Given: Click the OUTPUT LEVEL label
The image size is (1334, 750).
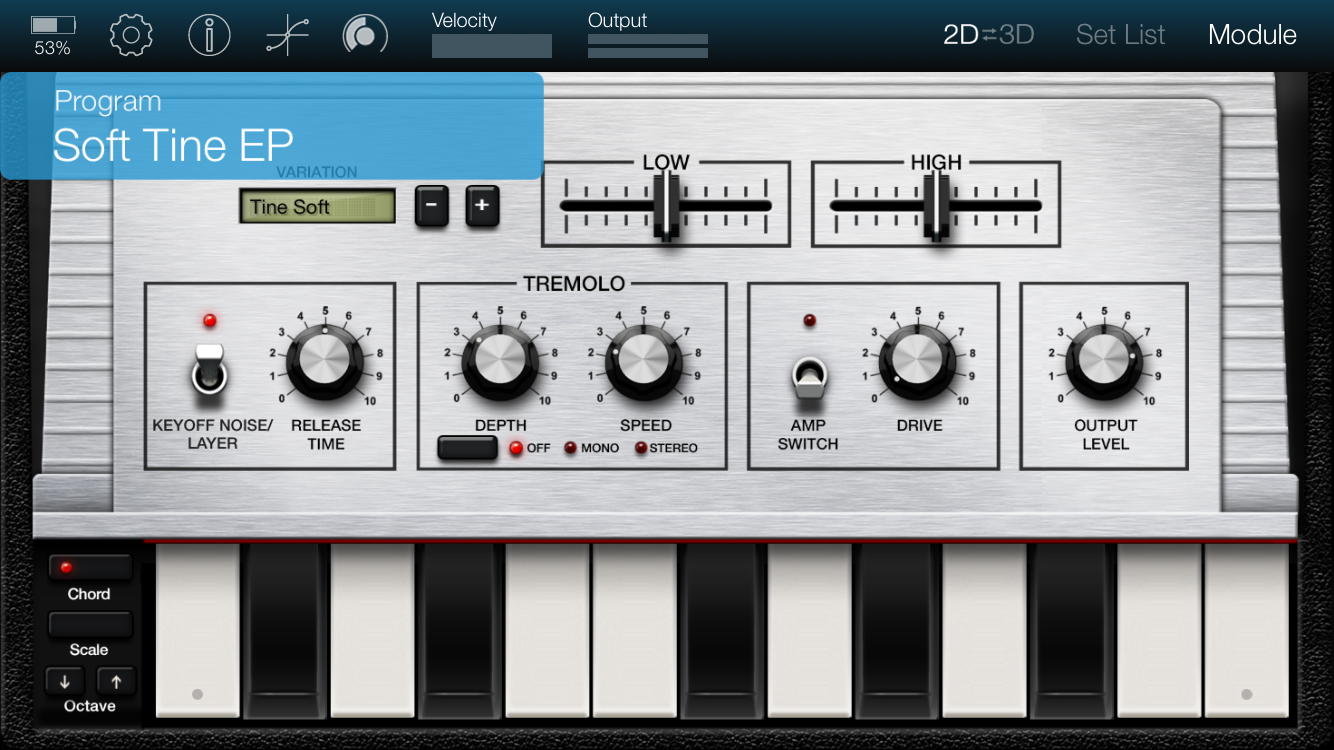Looking at the screenshot, I should (x=1105, y=434).
